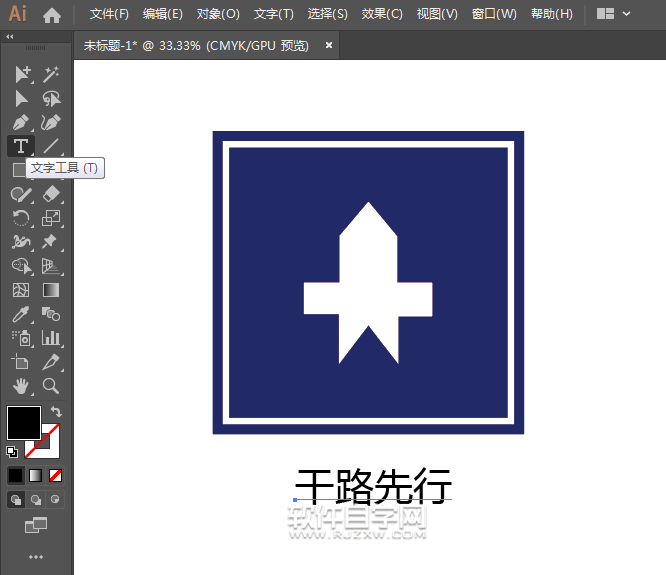Enable Draw Inside mode
Image resolution: width=666 pixels, height=575 pixels.
(55, 500)
